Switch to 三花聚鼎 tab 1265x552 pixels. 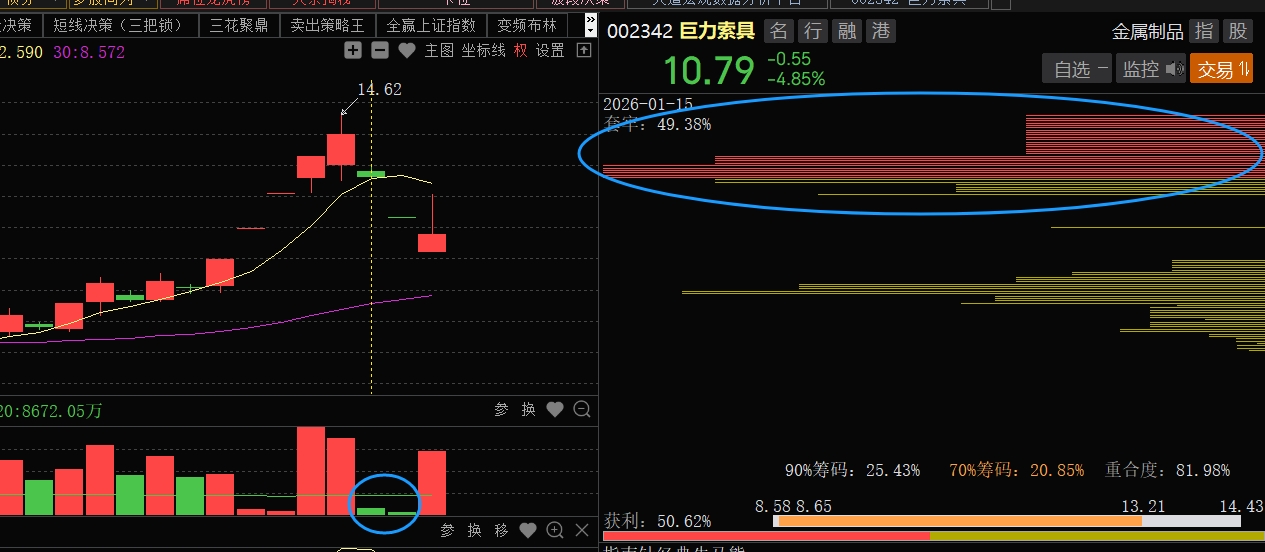239,25
